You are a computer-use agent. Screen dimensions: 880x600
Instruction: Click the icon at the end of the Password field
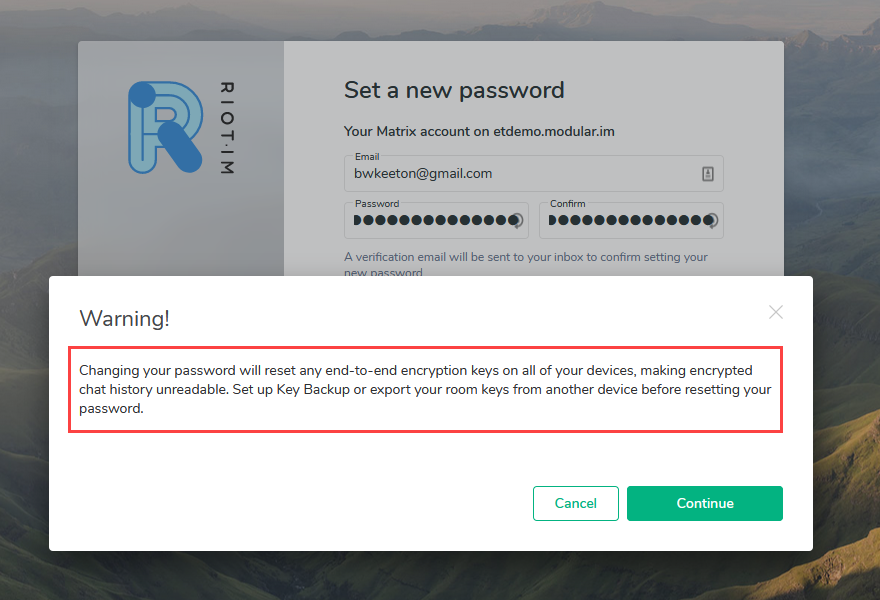[516, 221]
